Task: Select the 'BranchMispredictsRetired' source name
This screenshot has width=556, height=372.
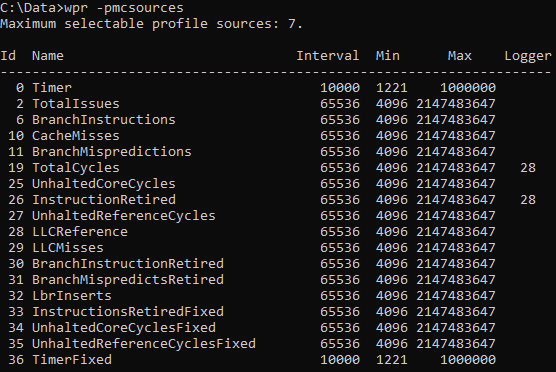Action: (128, 279)
